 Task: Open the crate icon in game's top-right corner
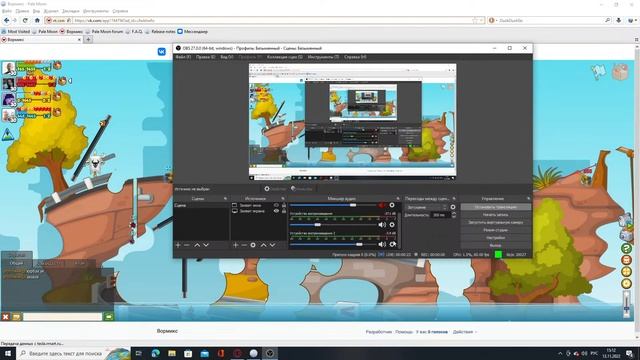click(x=620, y=72)
